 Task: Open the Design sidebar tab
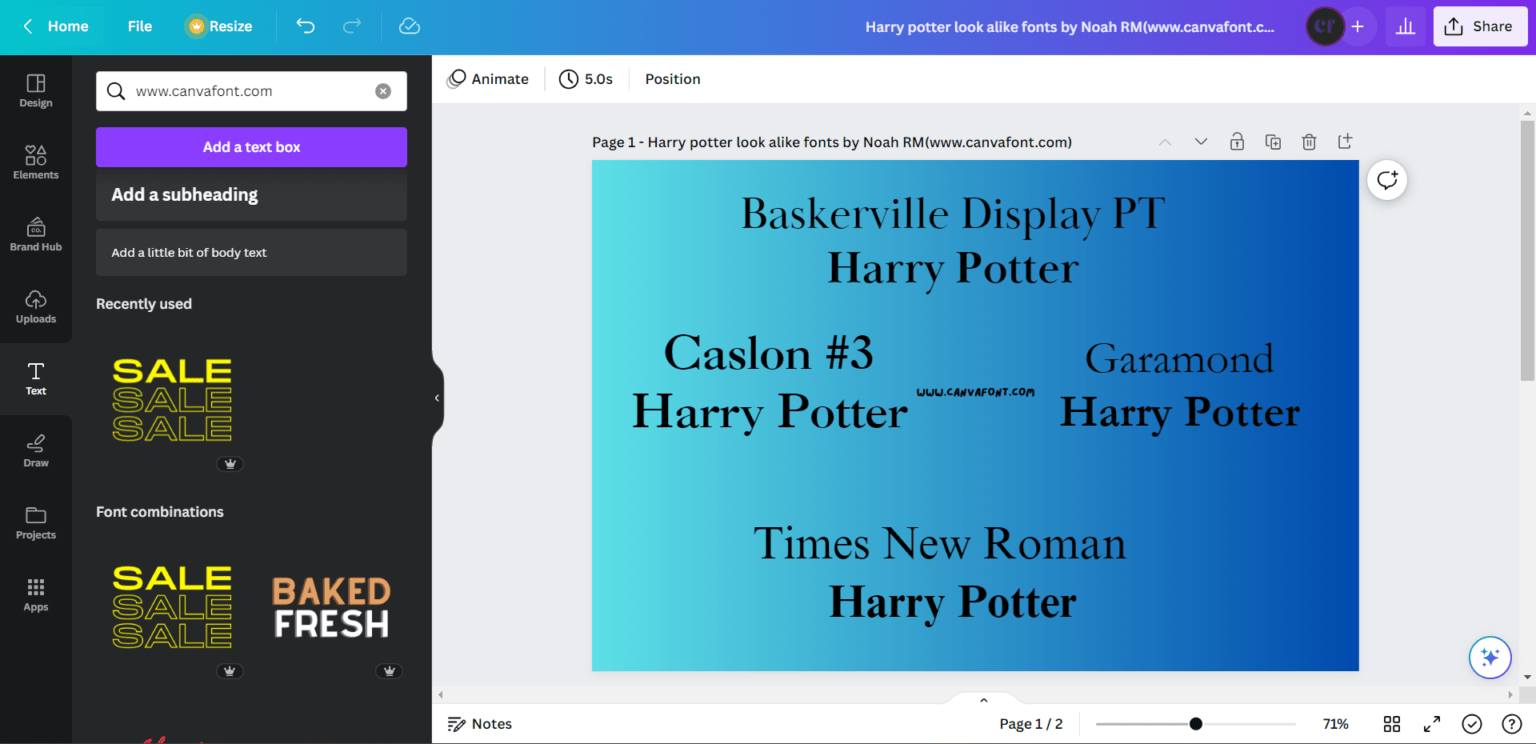[x=36, y=90]
